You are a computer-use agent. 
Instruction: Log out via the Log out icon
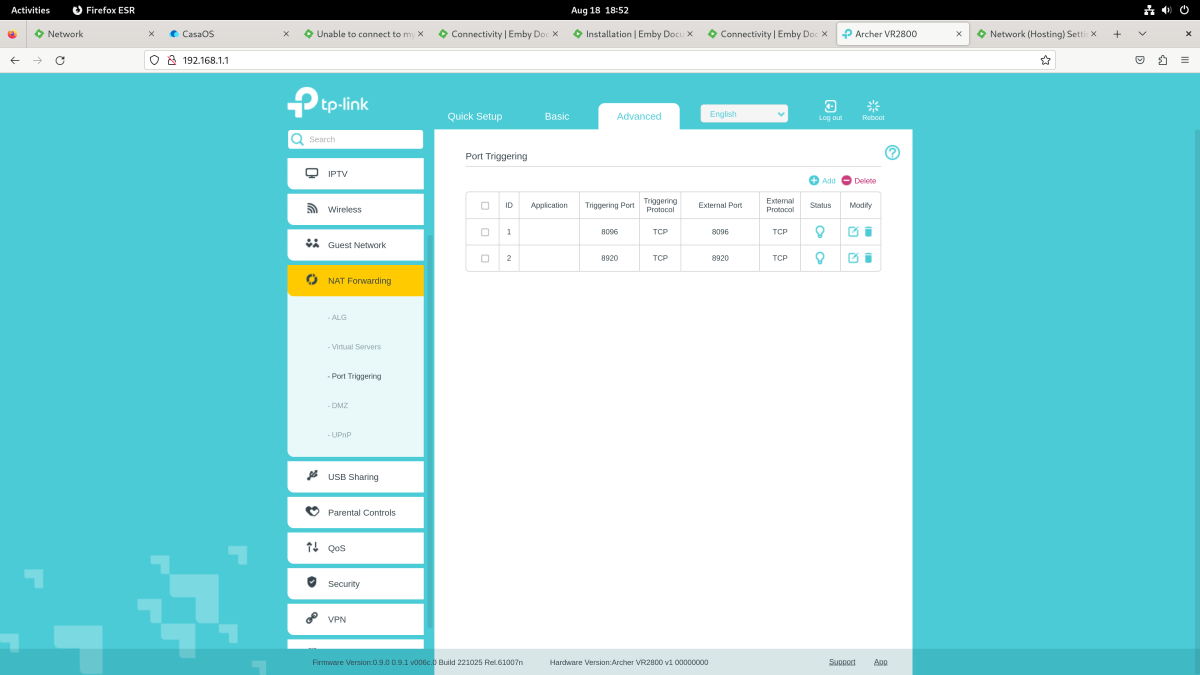point(830,109)
